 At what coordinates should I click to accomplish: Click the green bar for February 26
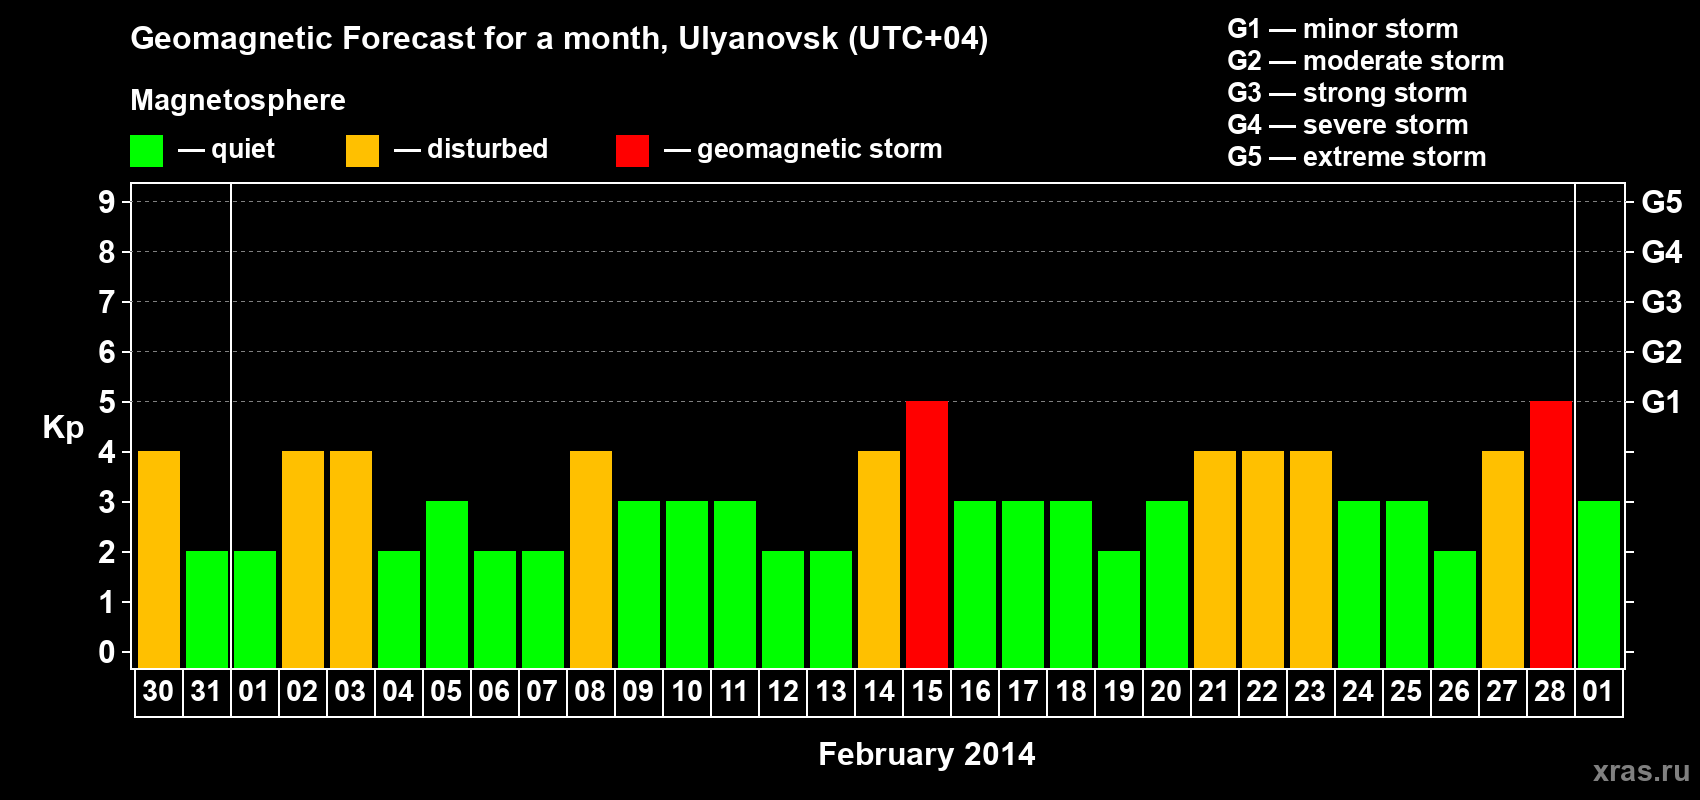coord(1455,610)
